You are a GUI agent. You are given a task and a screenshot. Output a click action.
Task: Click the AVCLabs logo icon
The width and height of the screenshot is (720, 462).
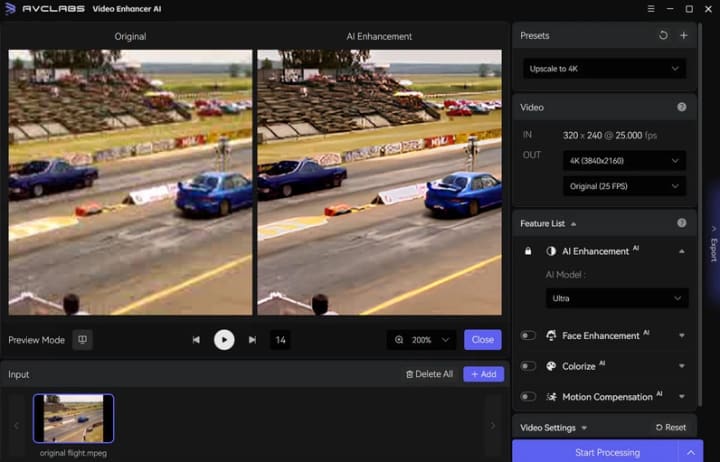coord(10,9)
